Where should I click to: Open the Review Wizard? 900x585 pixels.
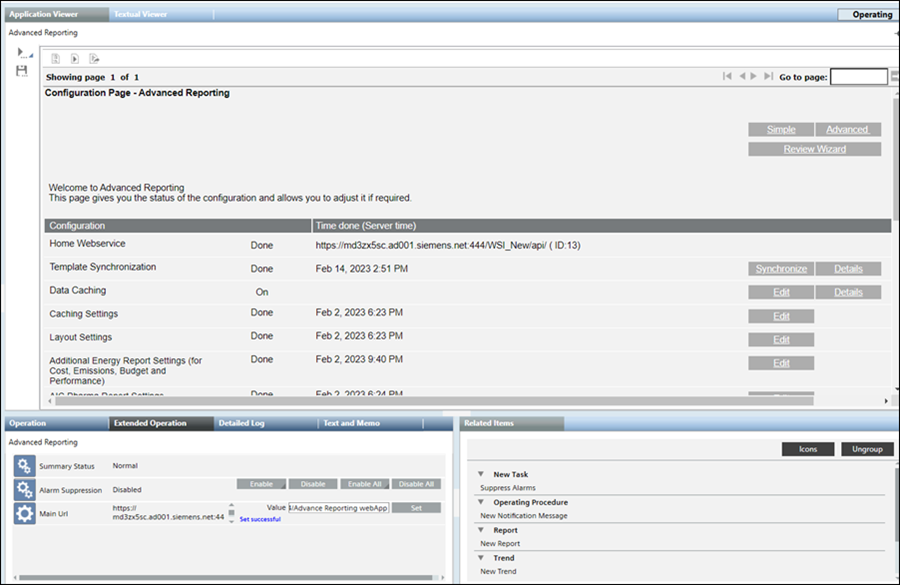click(814, 149)
